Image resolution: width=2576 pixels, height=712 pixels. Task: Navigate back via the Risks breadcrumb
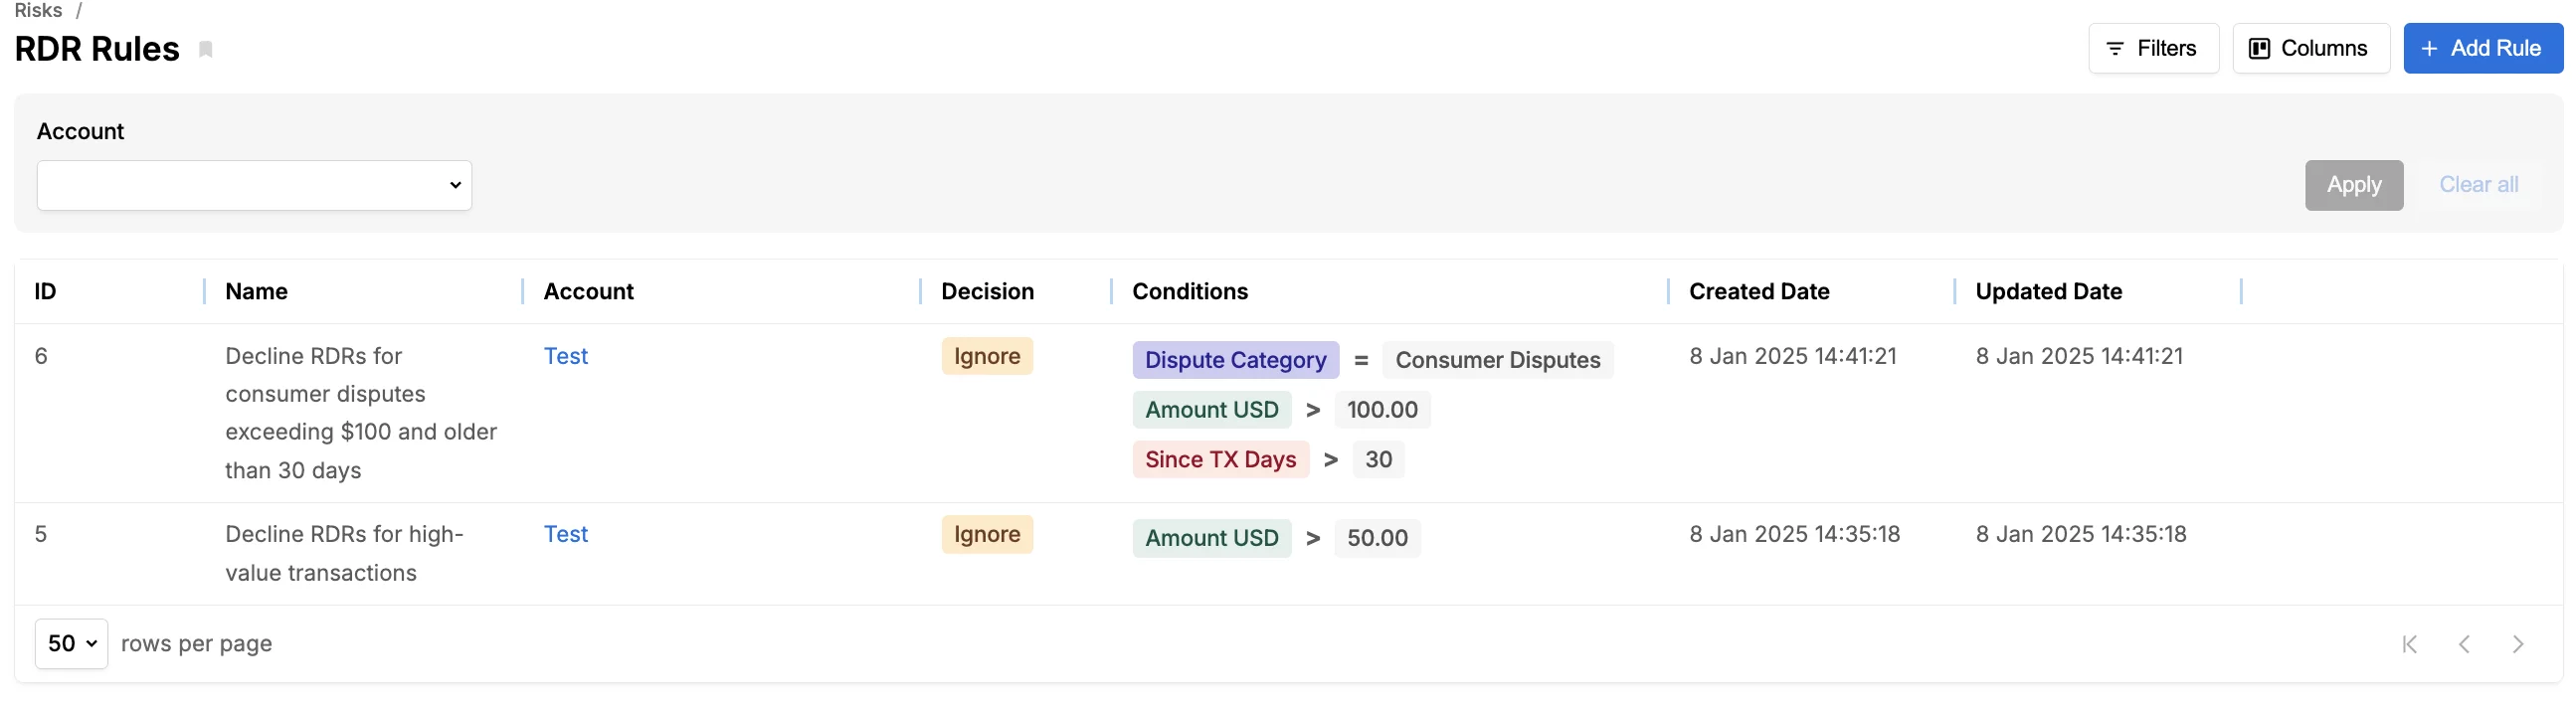pyautogui.click(x=37, y=11)
